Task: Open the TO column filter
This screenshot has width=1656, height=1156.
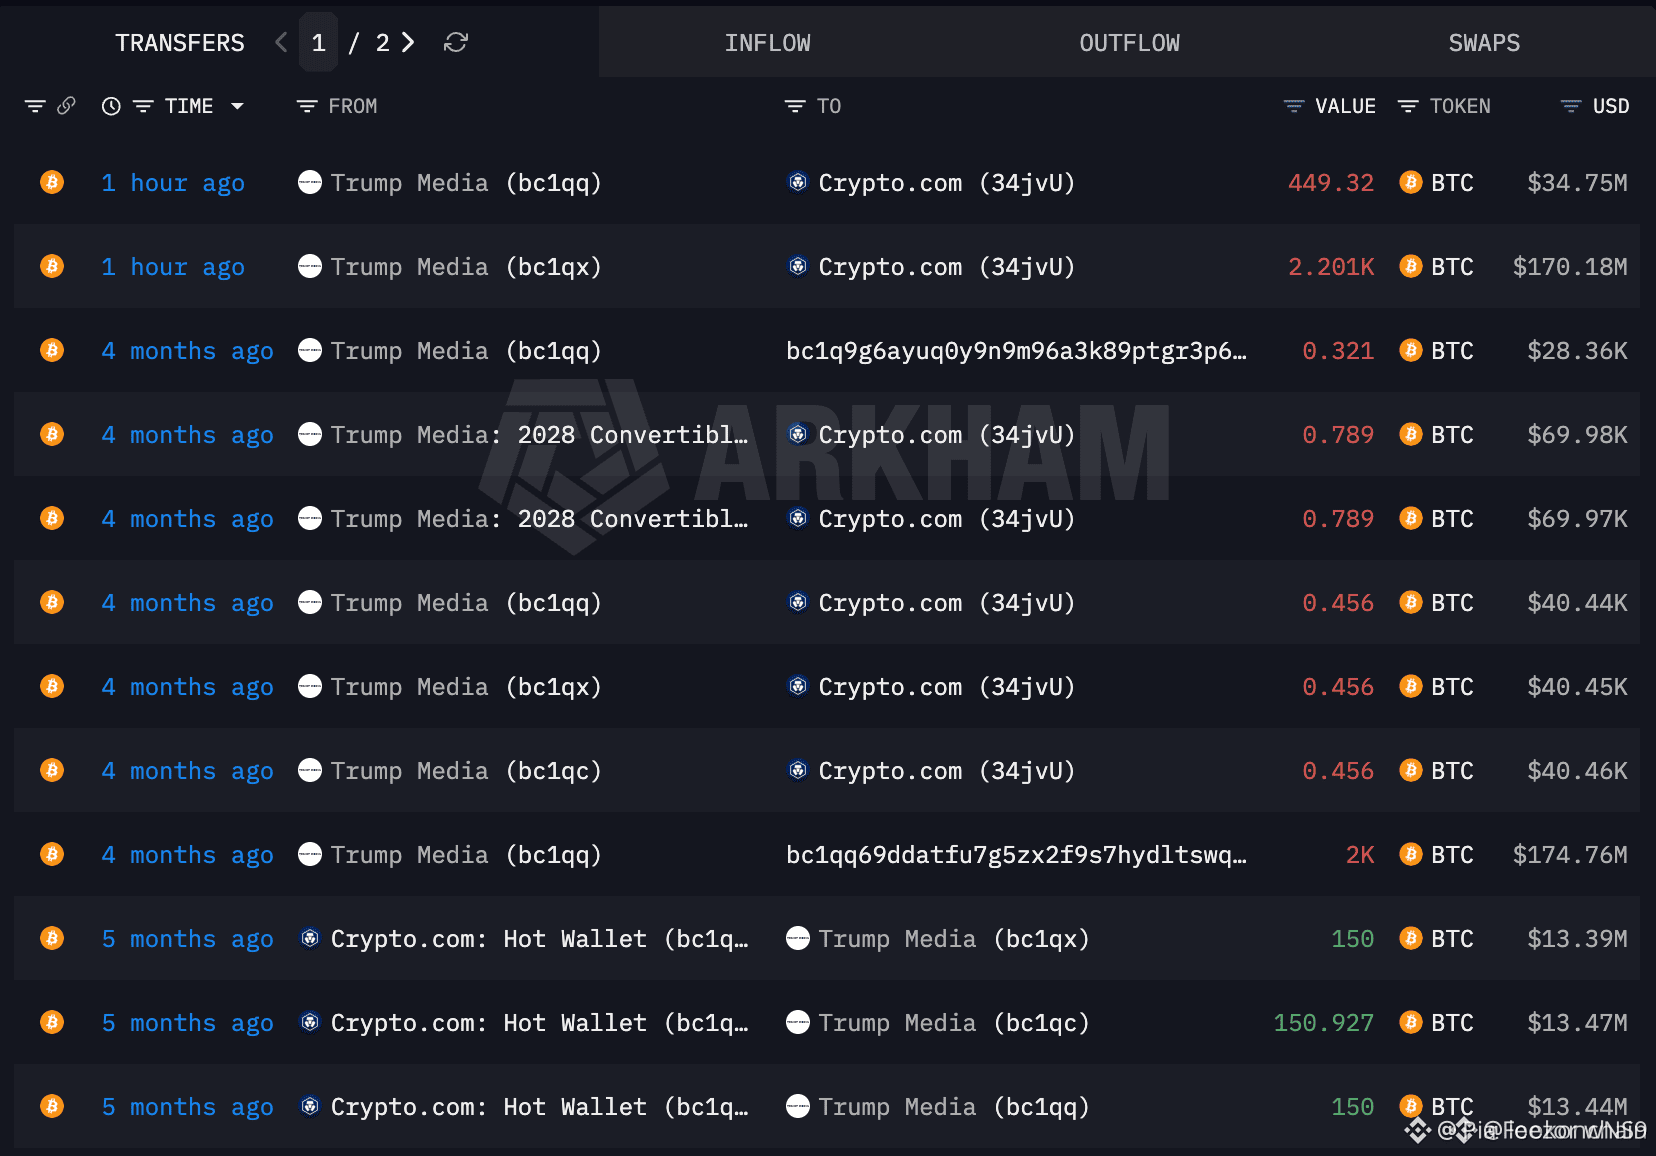Action: (795, 106)
